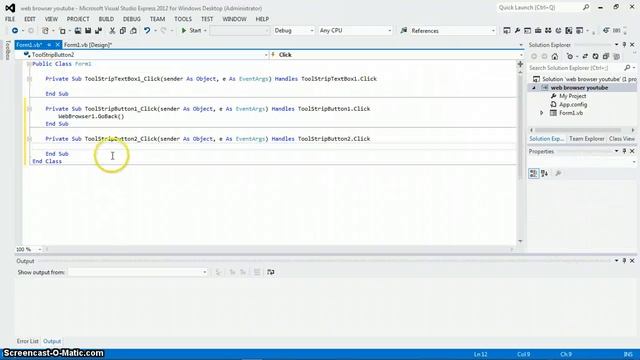Start debugging with the Start button
The height and width of the screenshot is (360, 640).
(x=191, y=31)
